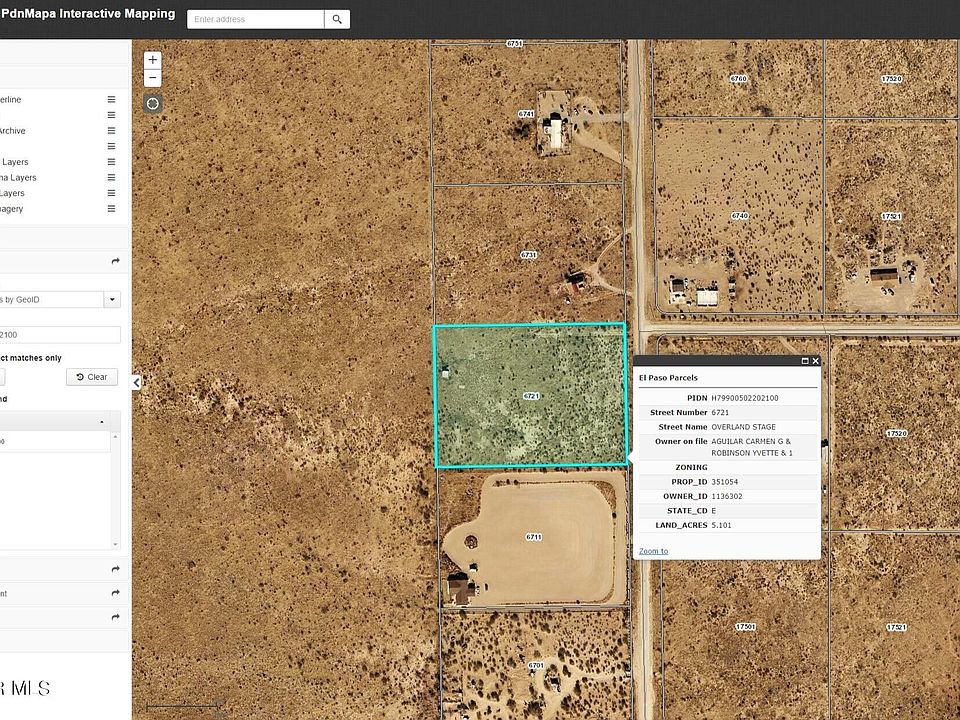Expand panel using arrow above GeoID dropdown
The height and width of the screenshot is (720, 960).
[x=115, y=262]
